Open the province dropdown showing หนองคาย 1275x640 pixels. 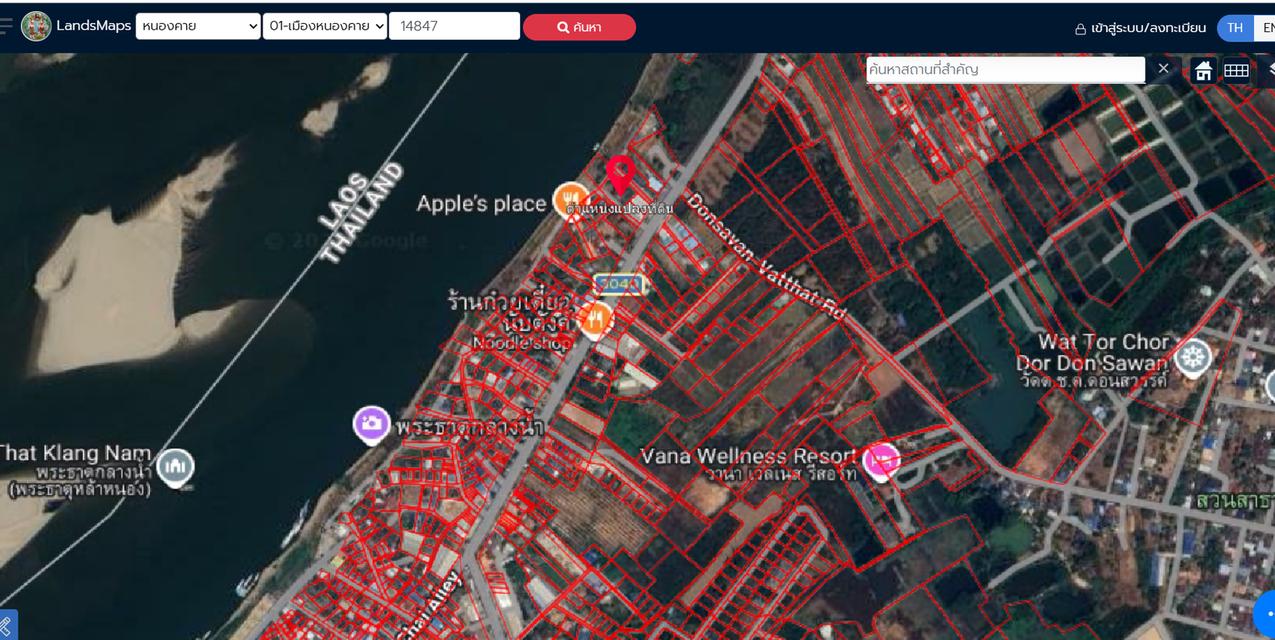click(x=198, y=26)
